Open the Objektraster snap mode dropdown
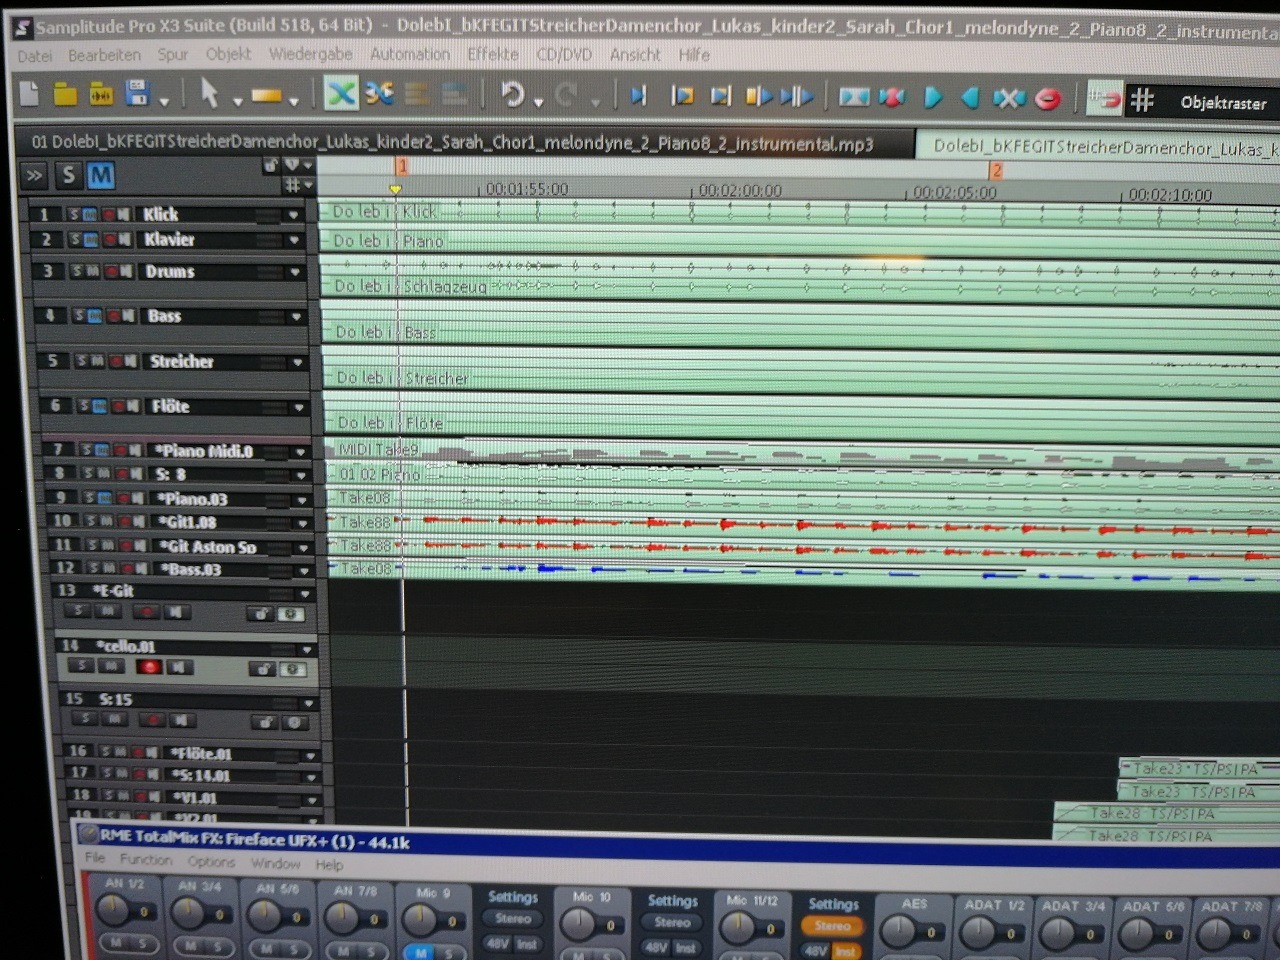Screen dimensions: 1280x960 click(x=1222, y=103)
